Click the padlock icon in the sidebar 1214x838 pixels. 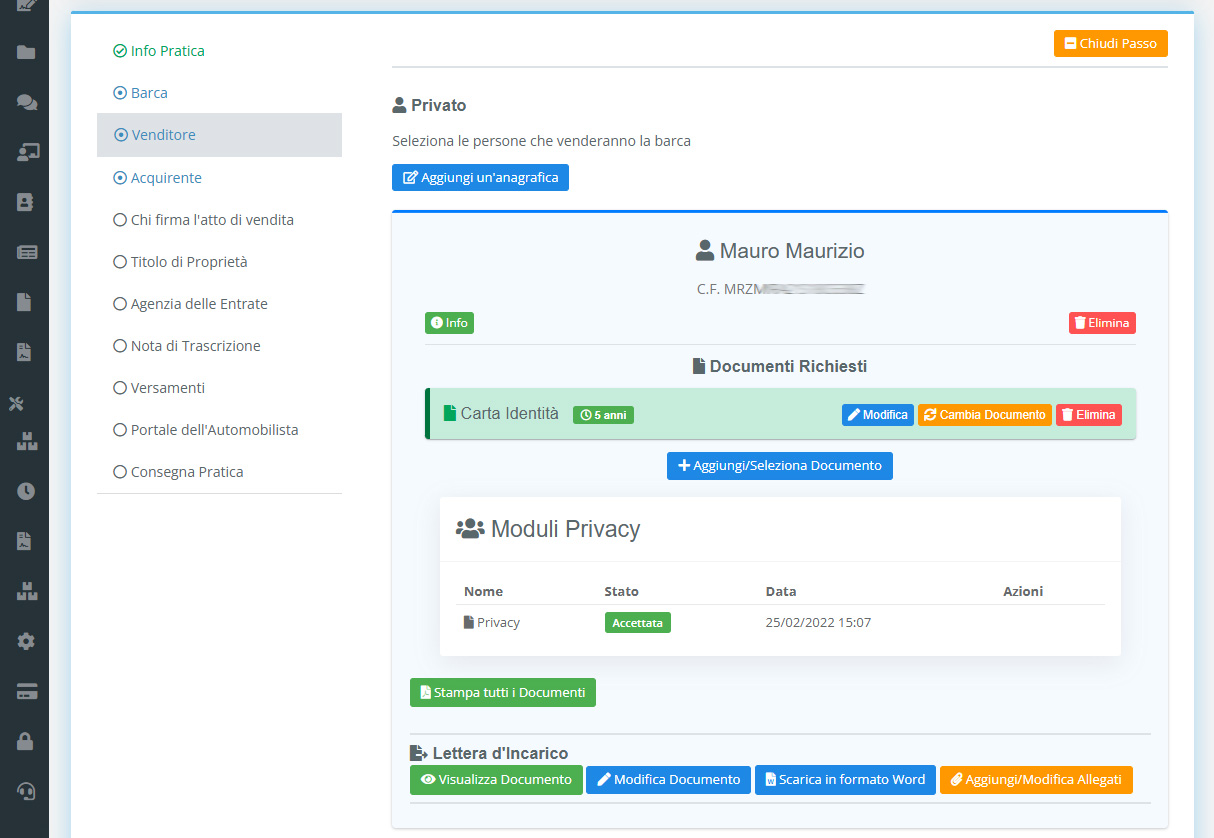pyautogui.click(x=26, y=741)
